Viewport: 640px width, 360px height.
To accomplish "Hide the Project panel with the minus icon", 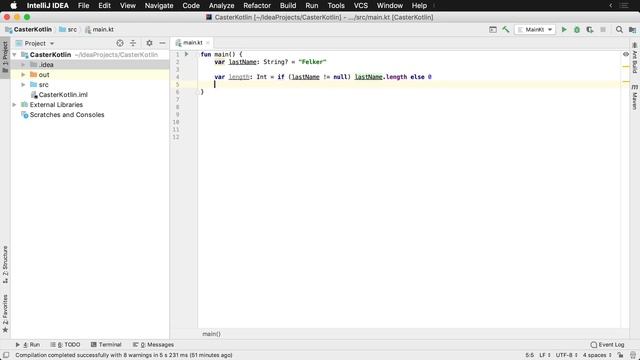I will pos(162,43).
